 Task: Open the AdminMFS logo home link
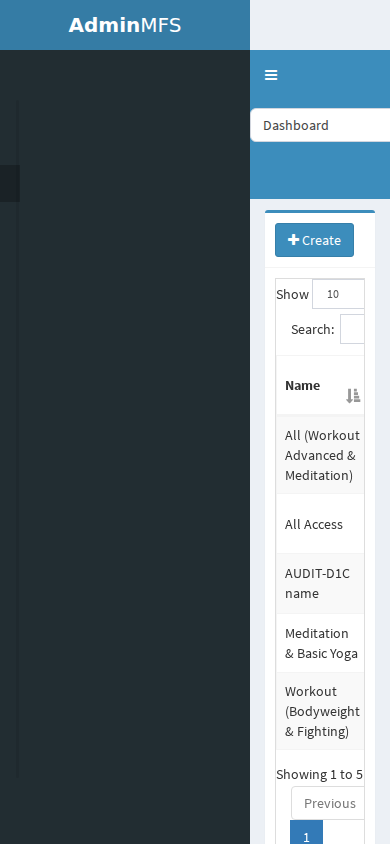point(125,25)
